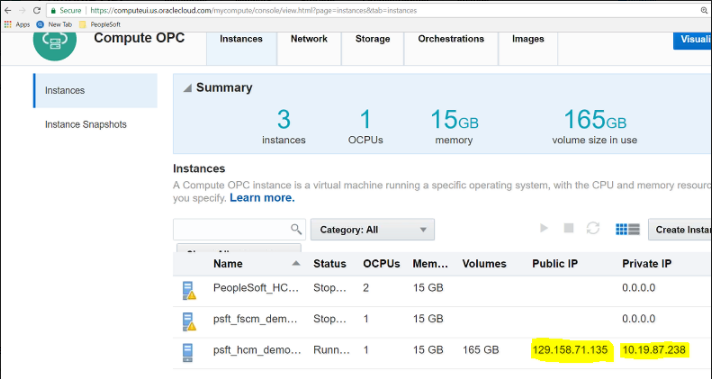Sort by the Memory column header
The width and height of the screenshot is (712, 379).
[430, 264]
